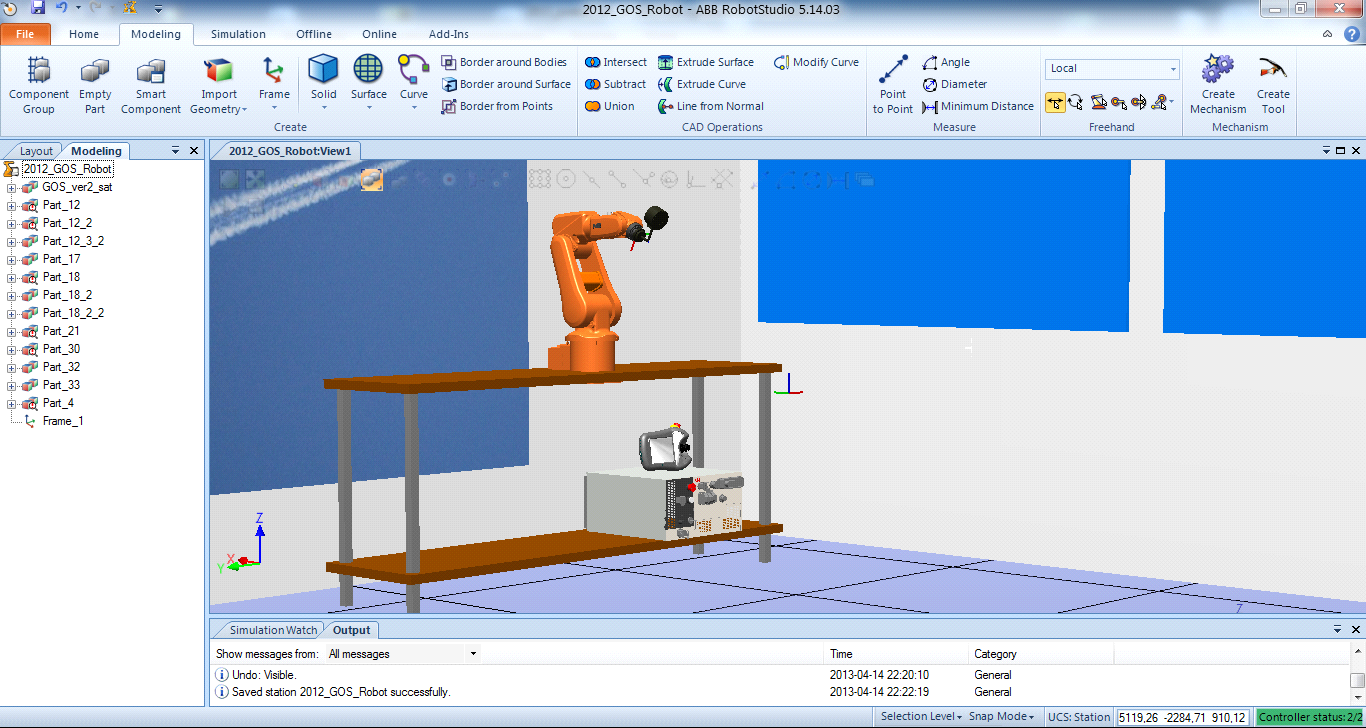Select Part_18_2_2 in the tree

(73, 313)
